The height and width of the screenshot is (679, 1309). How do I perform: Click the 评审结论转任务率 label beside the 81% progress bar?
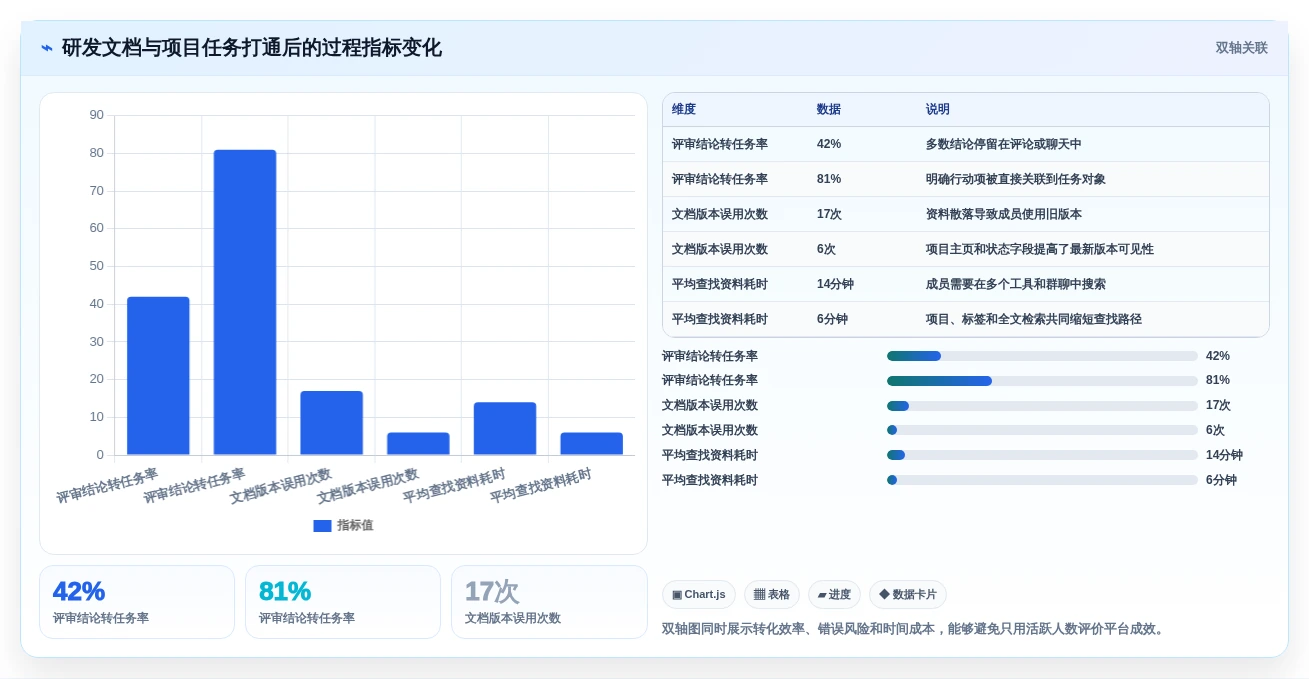pyautogui.click(x=710, y=380)
